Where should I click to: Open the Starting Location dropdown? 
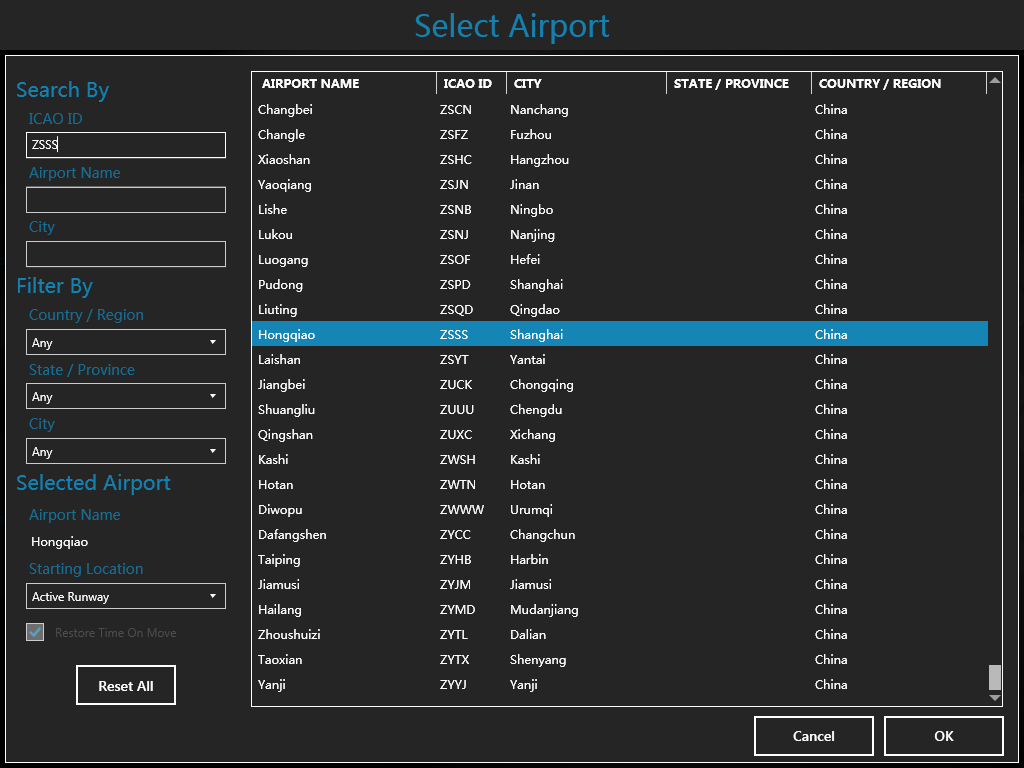pyautogui.click(x=126, y=596)
